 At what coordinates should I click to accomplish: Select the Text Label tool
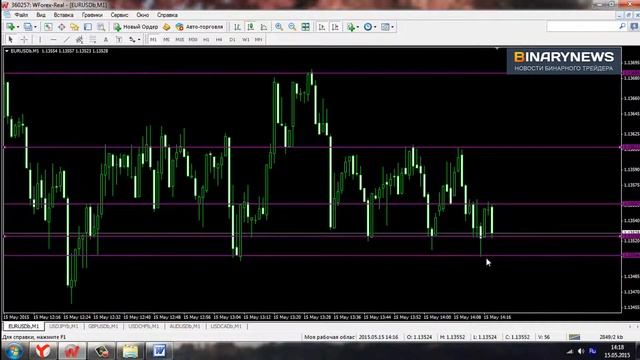[x=119, y=40]
